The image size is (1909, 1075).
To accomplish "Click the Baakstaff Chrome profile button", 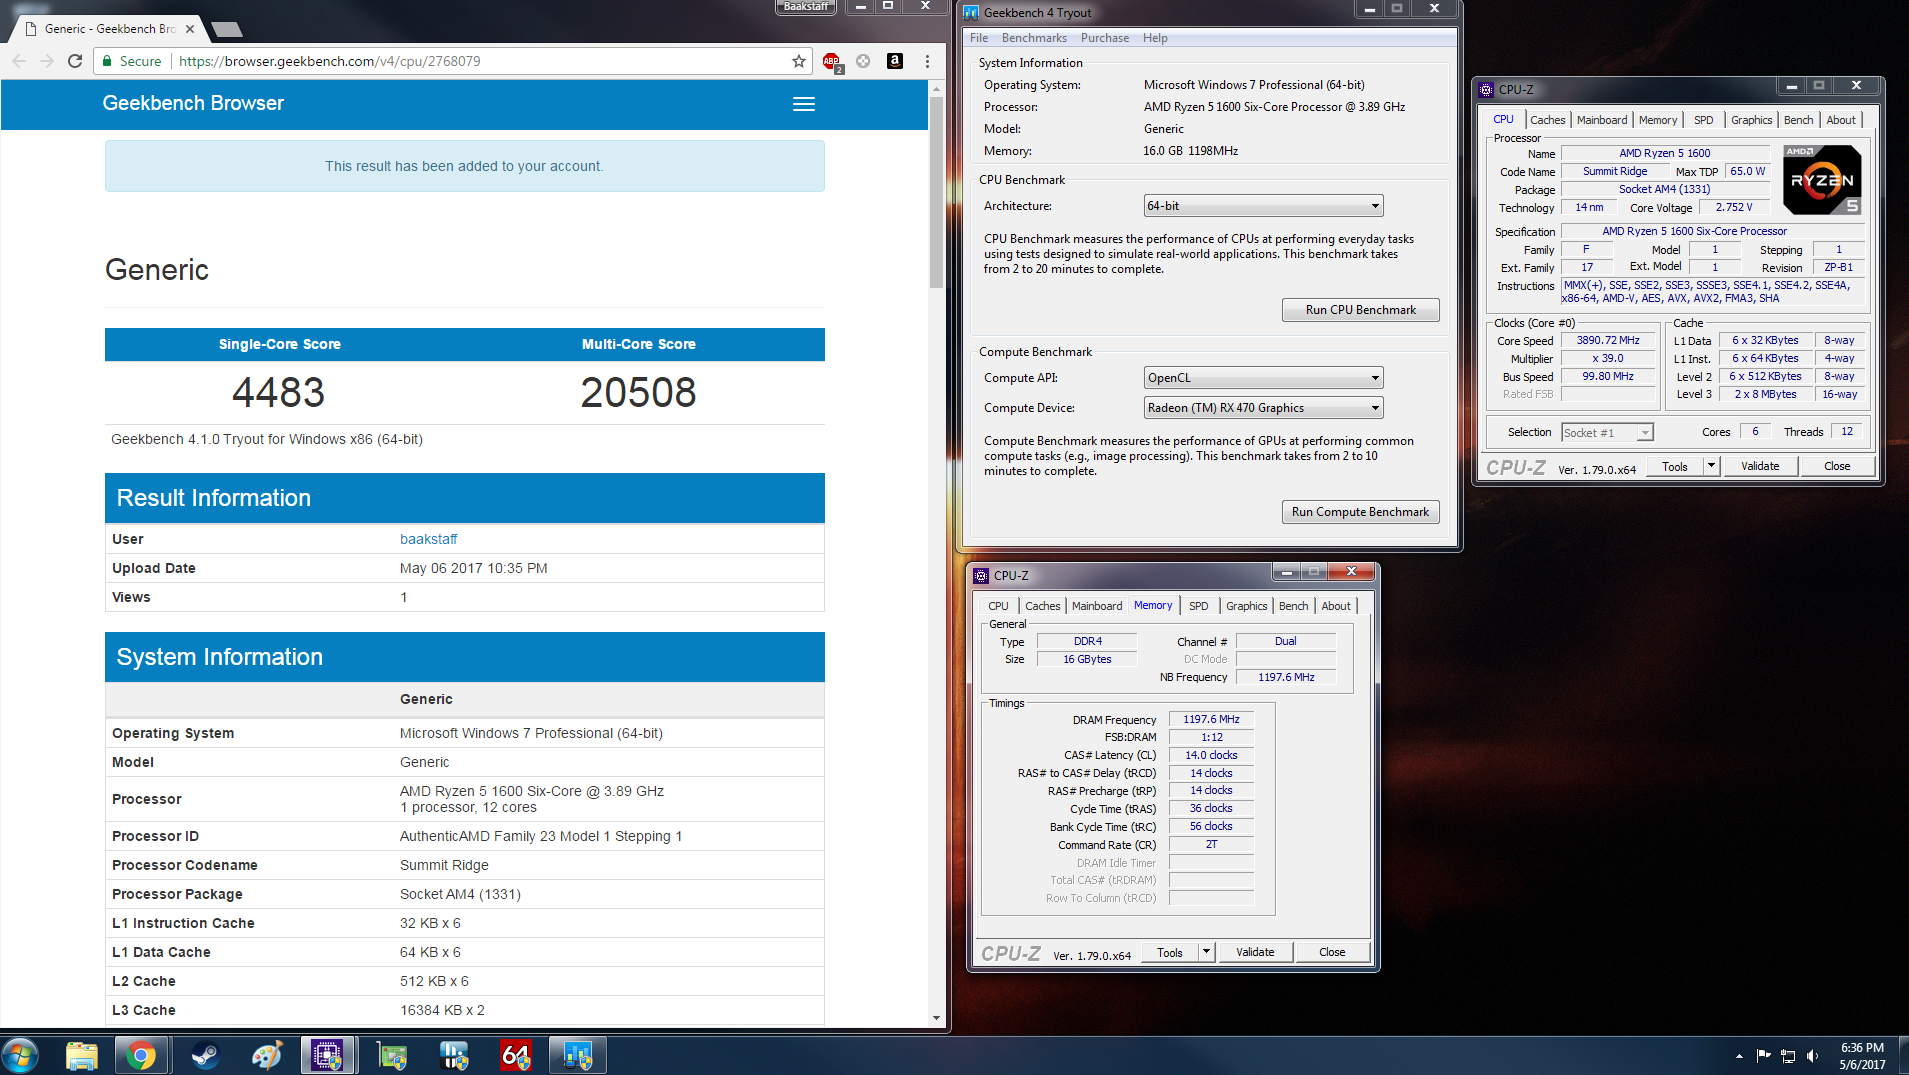I will tap(806, 7).
